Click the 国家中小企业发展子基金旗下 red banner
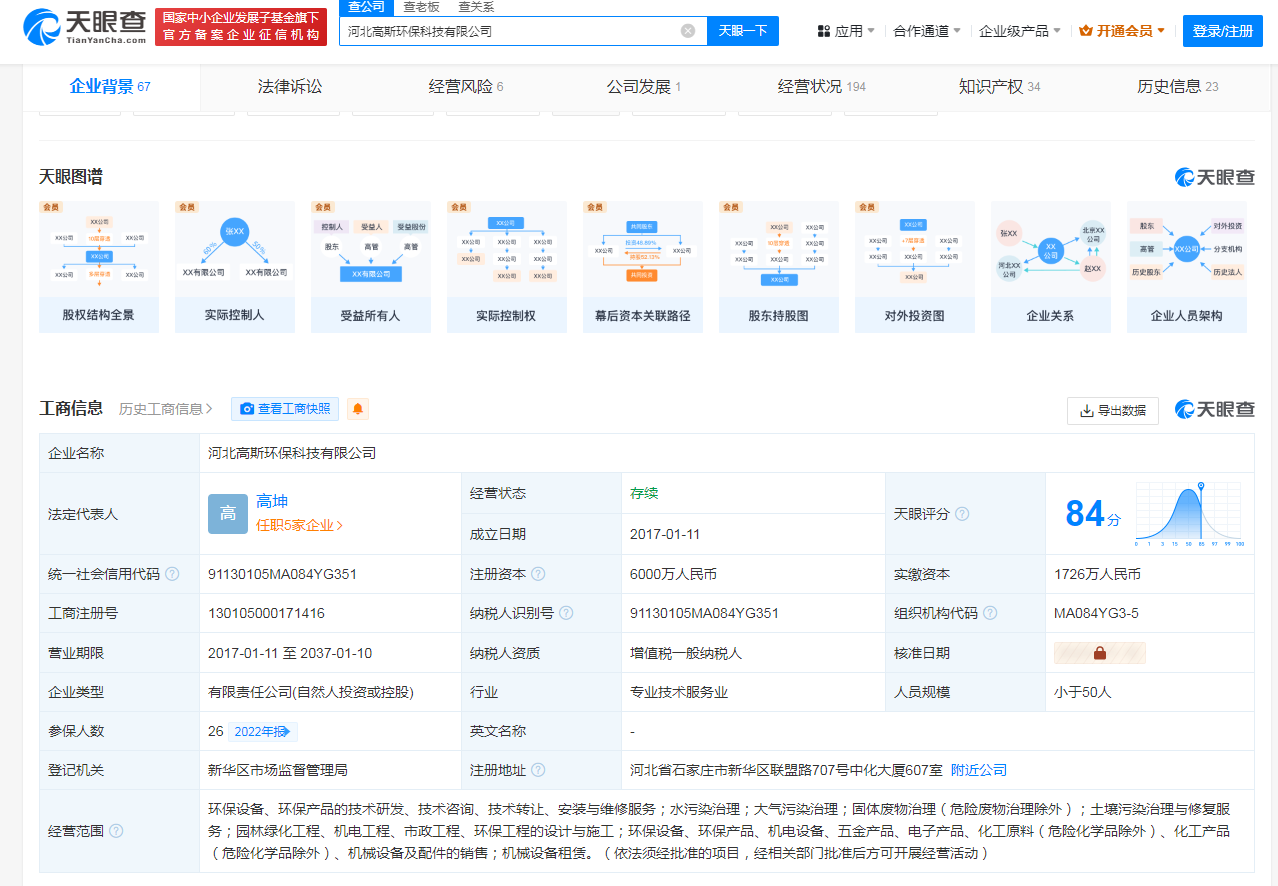The image size is (1278, 886). coord(241,27)
